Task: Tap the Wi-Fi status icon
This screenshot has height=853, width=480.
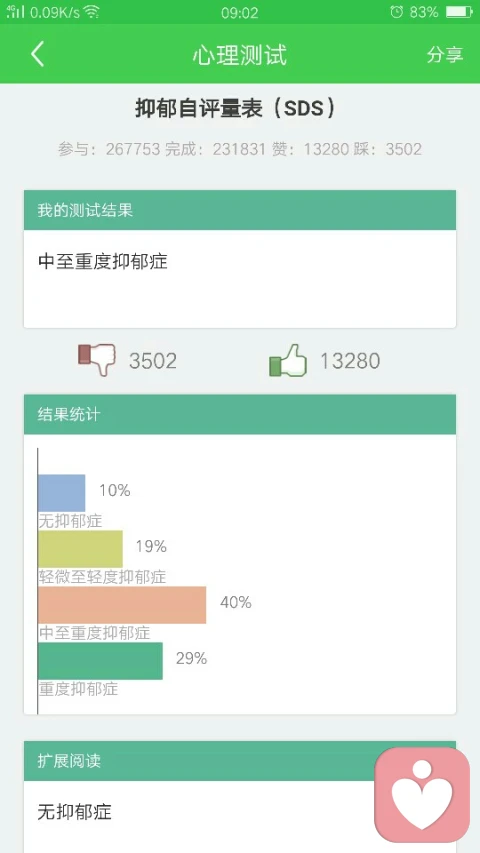Action: coord(91,11)
